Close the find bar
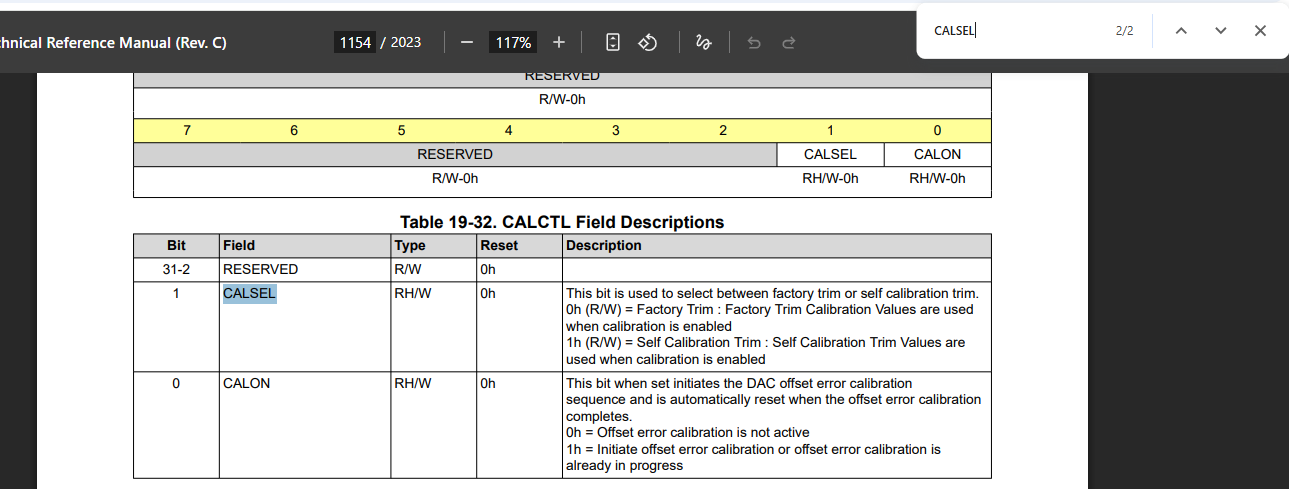Viewport: 1289px width, 489px height. pos(1260,30)
